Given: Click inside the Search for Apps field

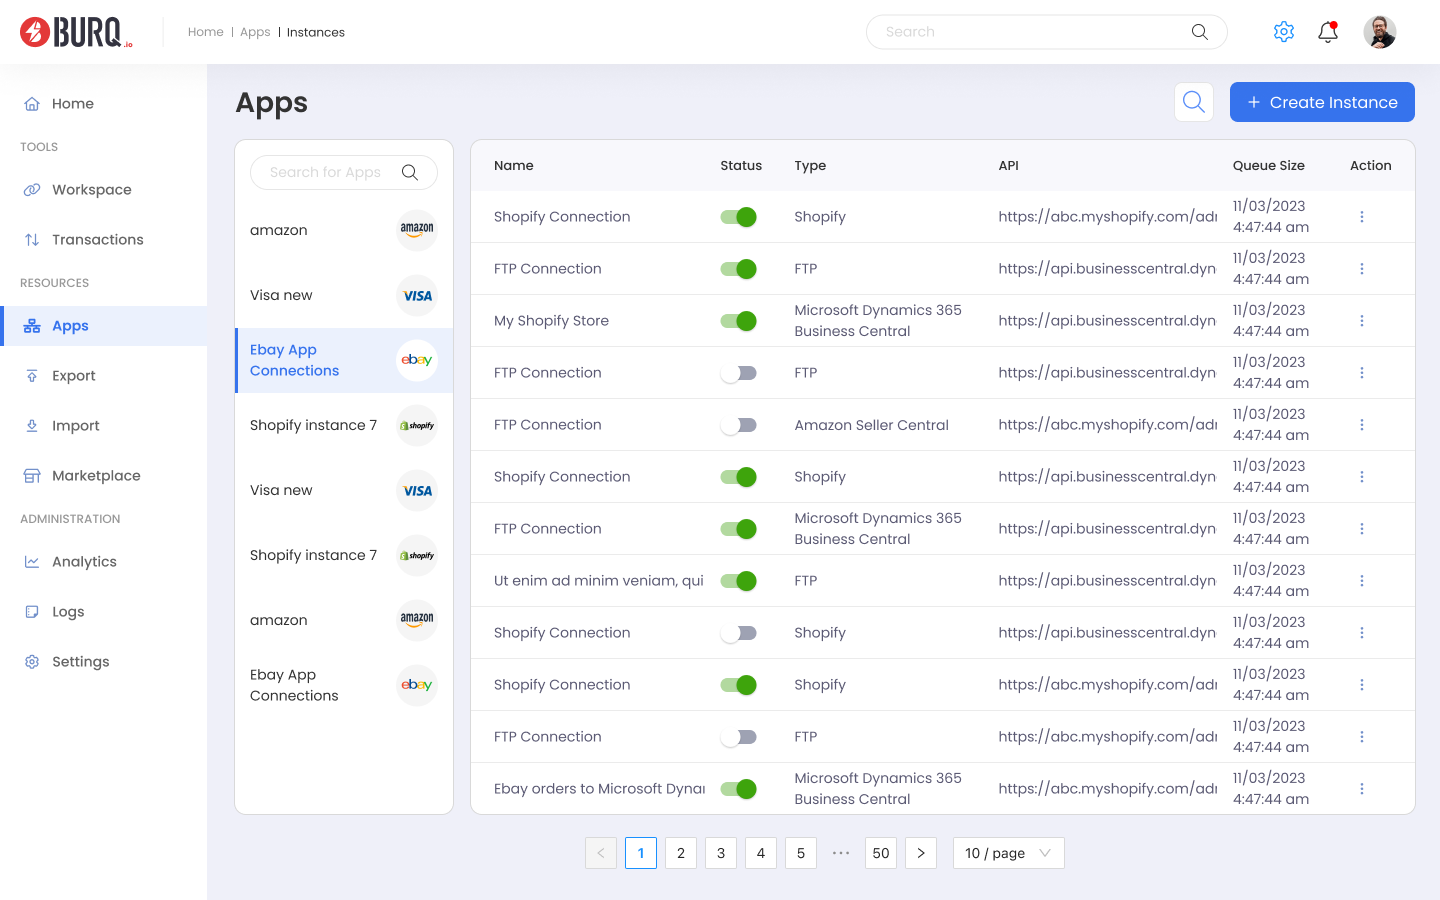Looking at the screenshot, I should tap(330, 172).
